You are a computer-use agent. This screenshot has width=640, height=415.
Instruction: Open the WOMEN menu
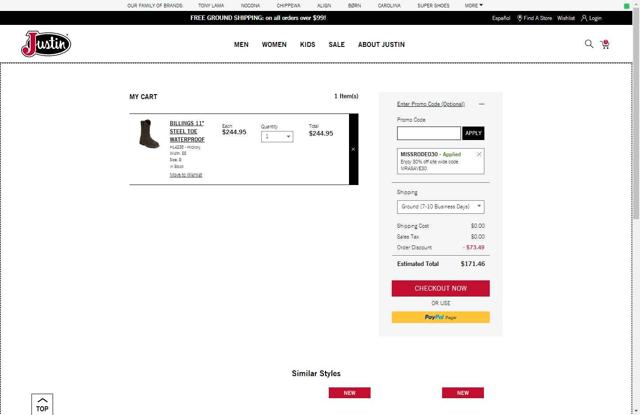(x=274, y=44)
